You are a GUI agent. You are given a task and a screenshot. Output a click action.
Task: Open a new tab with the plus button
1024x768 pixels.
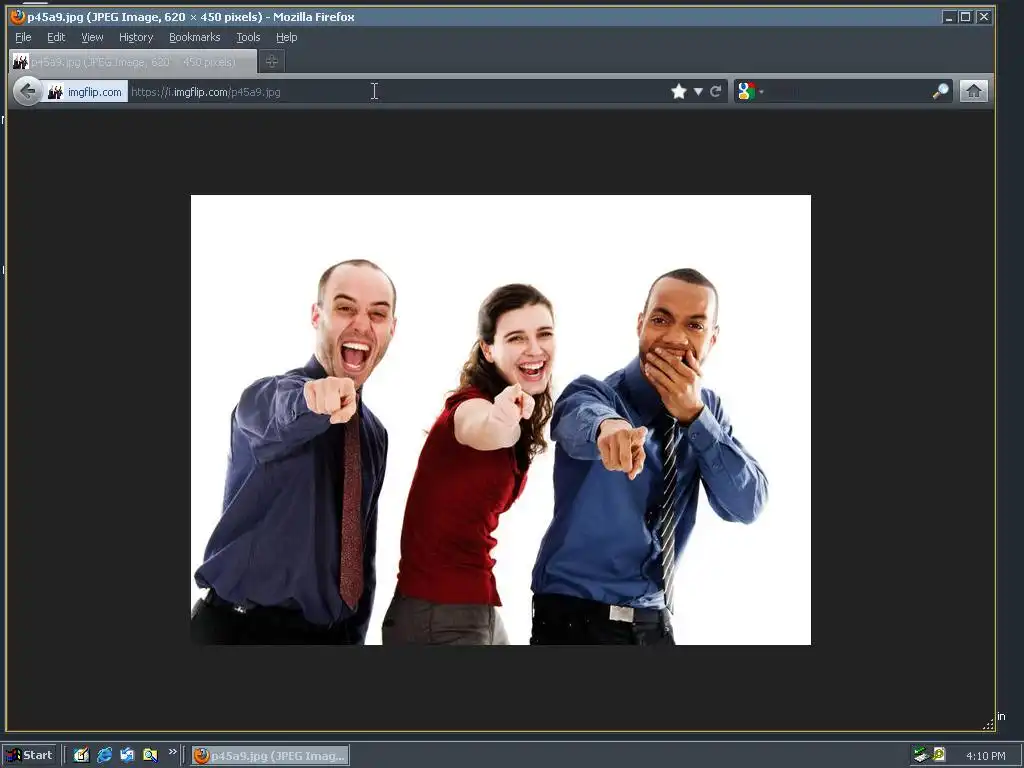(272, 61)
